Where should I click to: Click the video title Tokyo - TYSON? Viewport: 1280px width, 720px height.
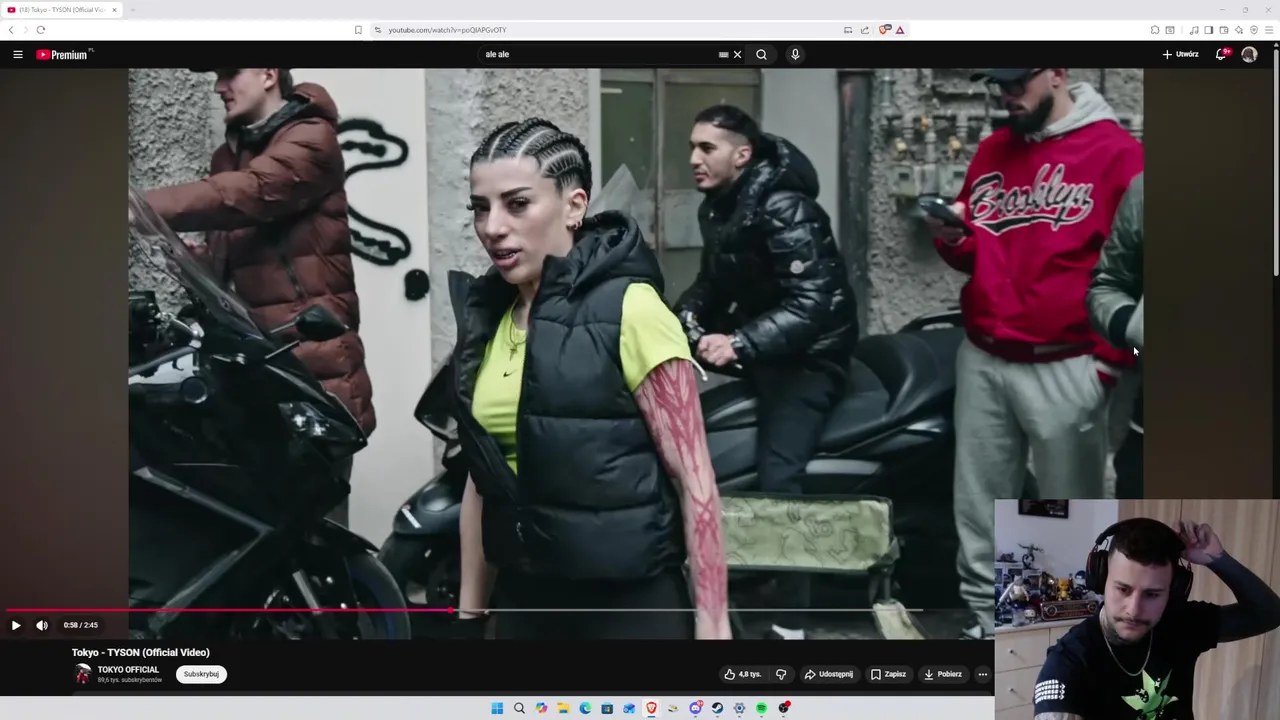click(141, 652)
